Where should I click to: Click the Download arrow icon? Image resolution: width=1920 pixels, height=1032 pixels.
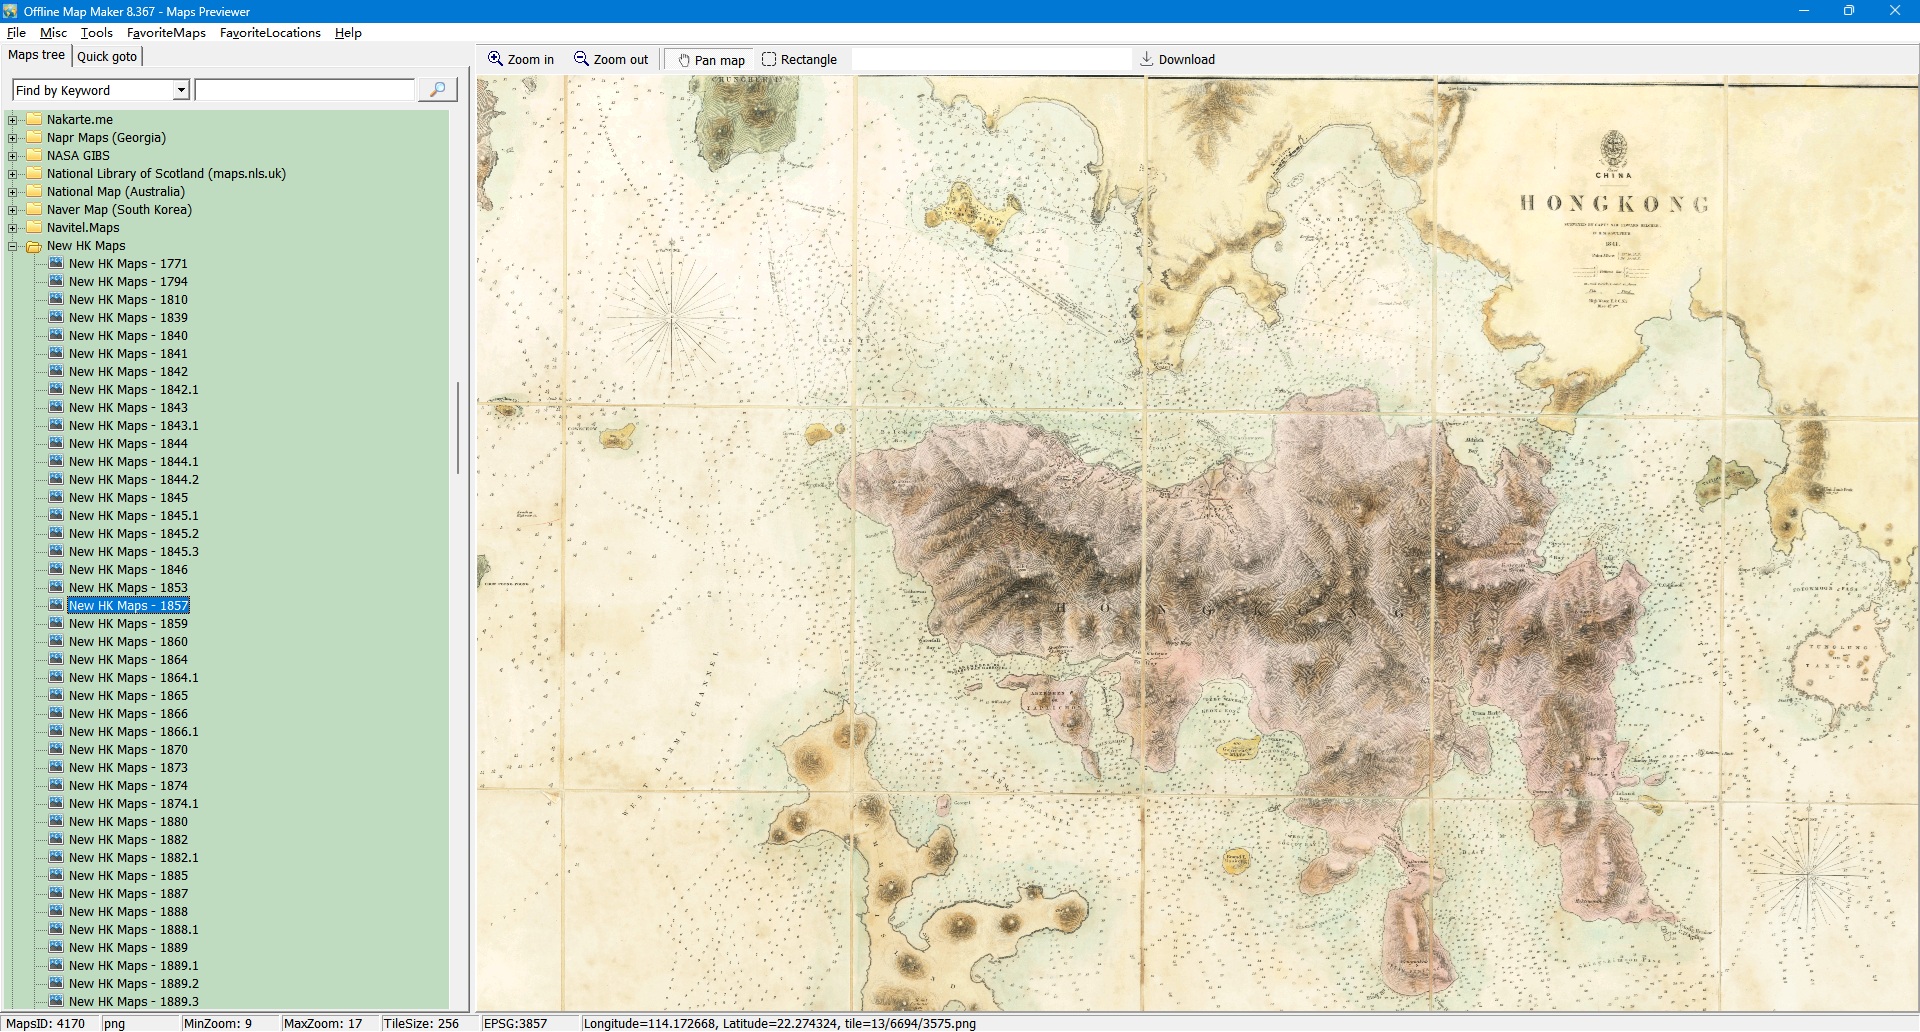click(1146, 59)
